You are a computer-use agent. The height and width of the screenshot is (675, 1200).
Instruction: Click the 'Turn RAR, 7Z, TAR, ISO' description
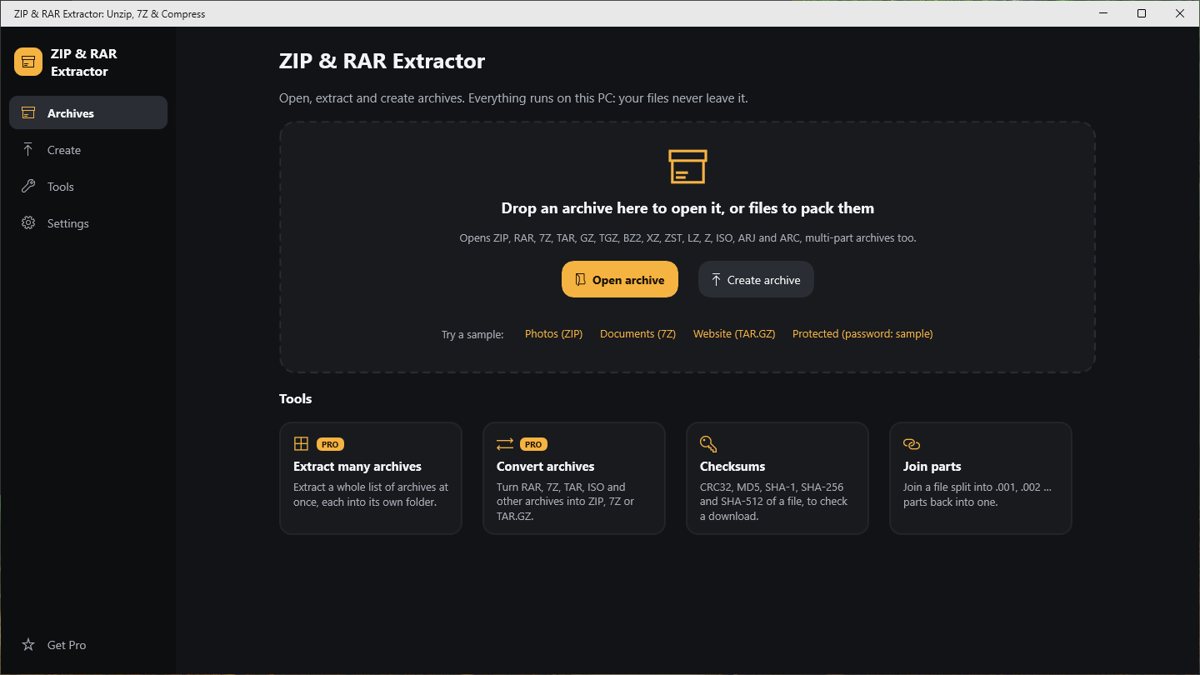click(x=565, y=502)
